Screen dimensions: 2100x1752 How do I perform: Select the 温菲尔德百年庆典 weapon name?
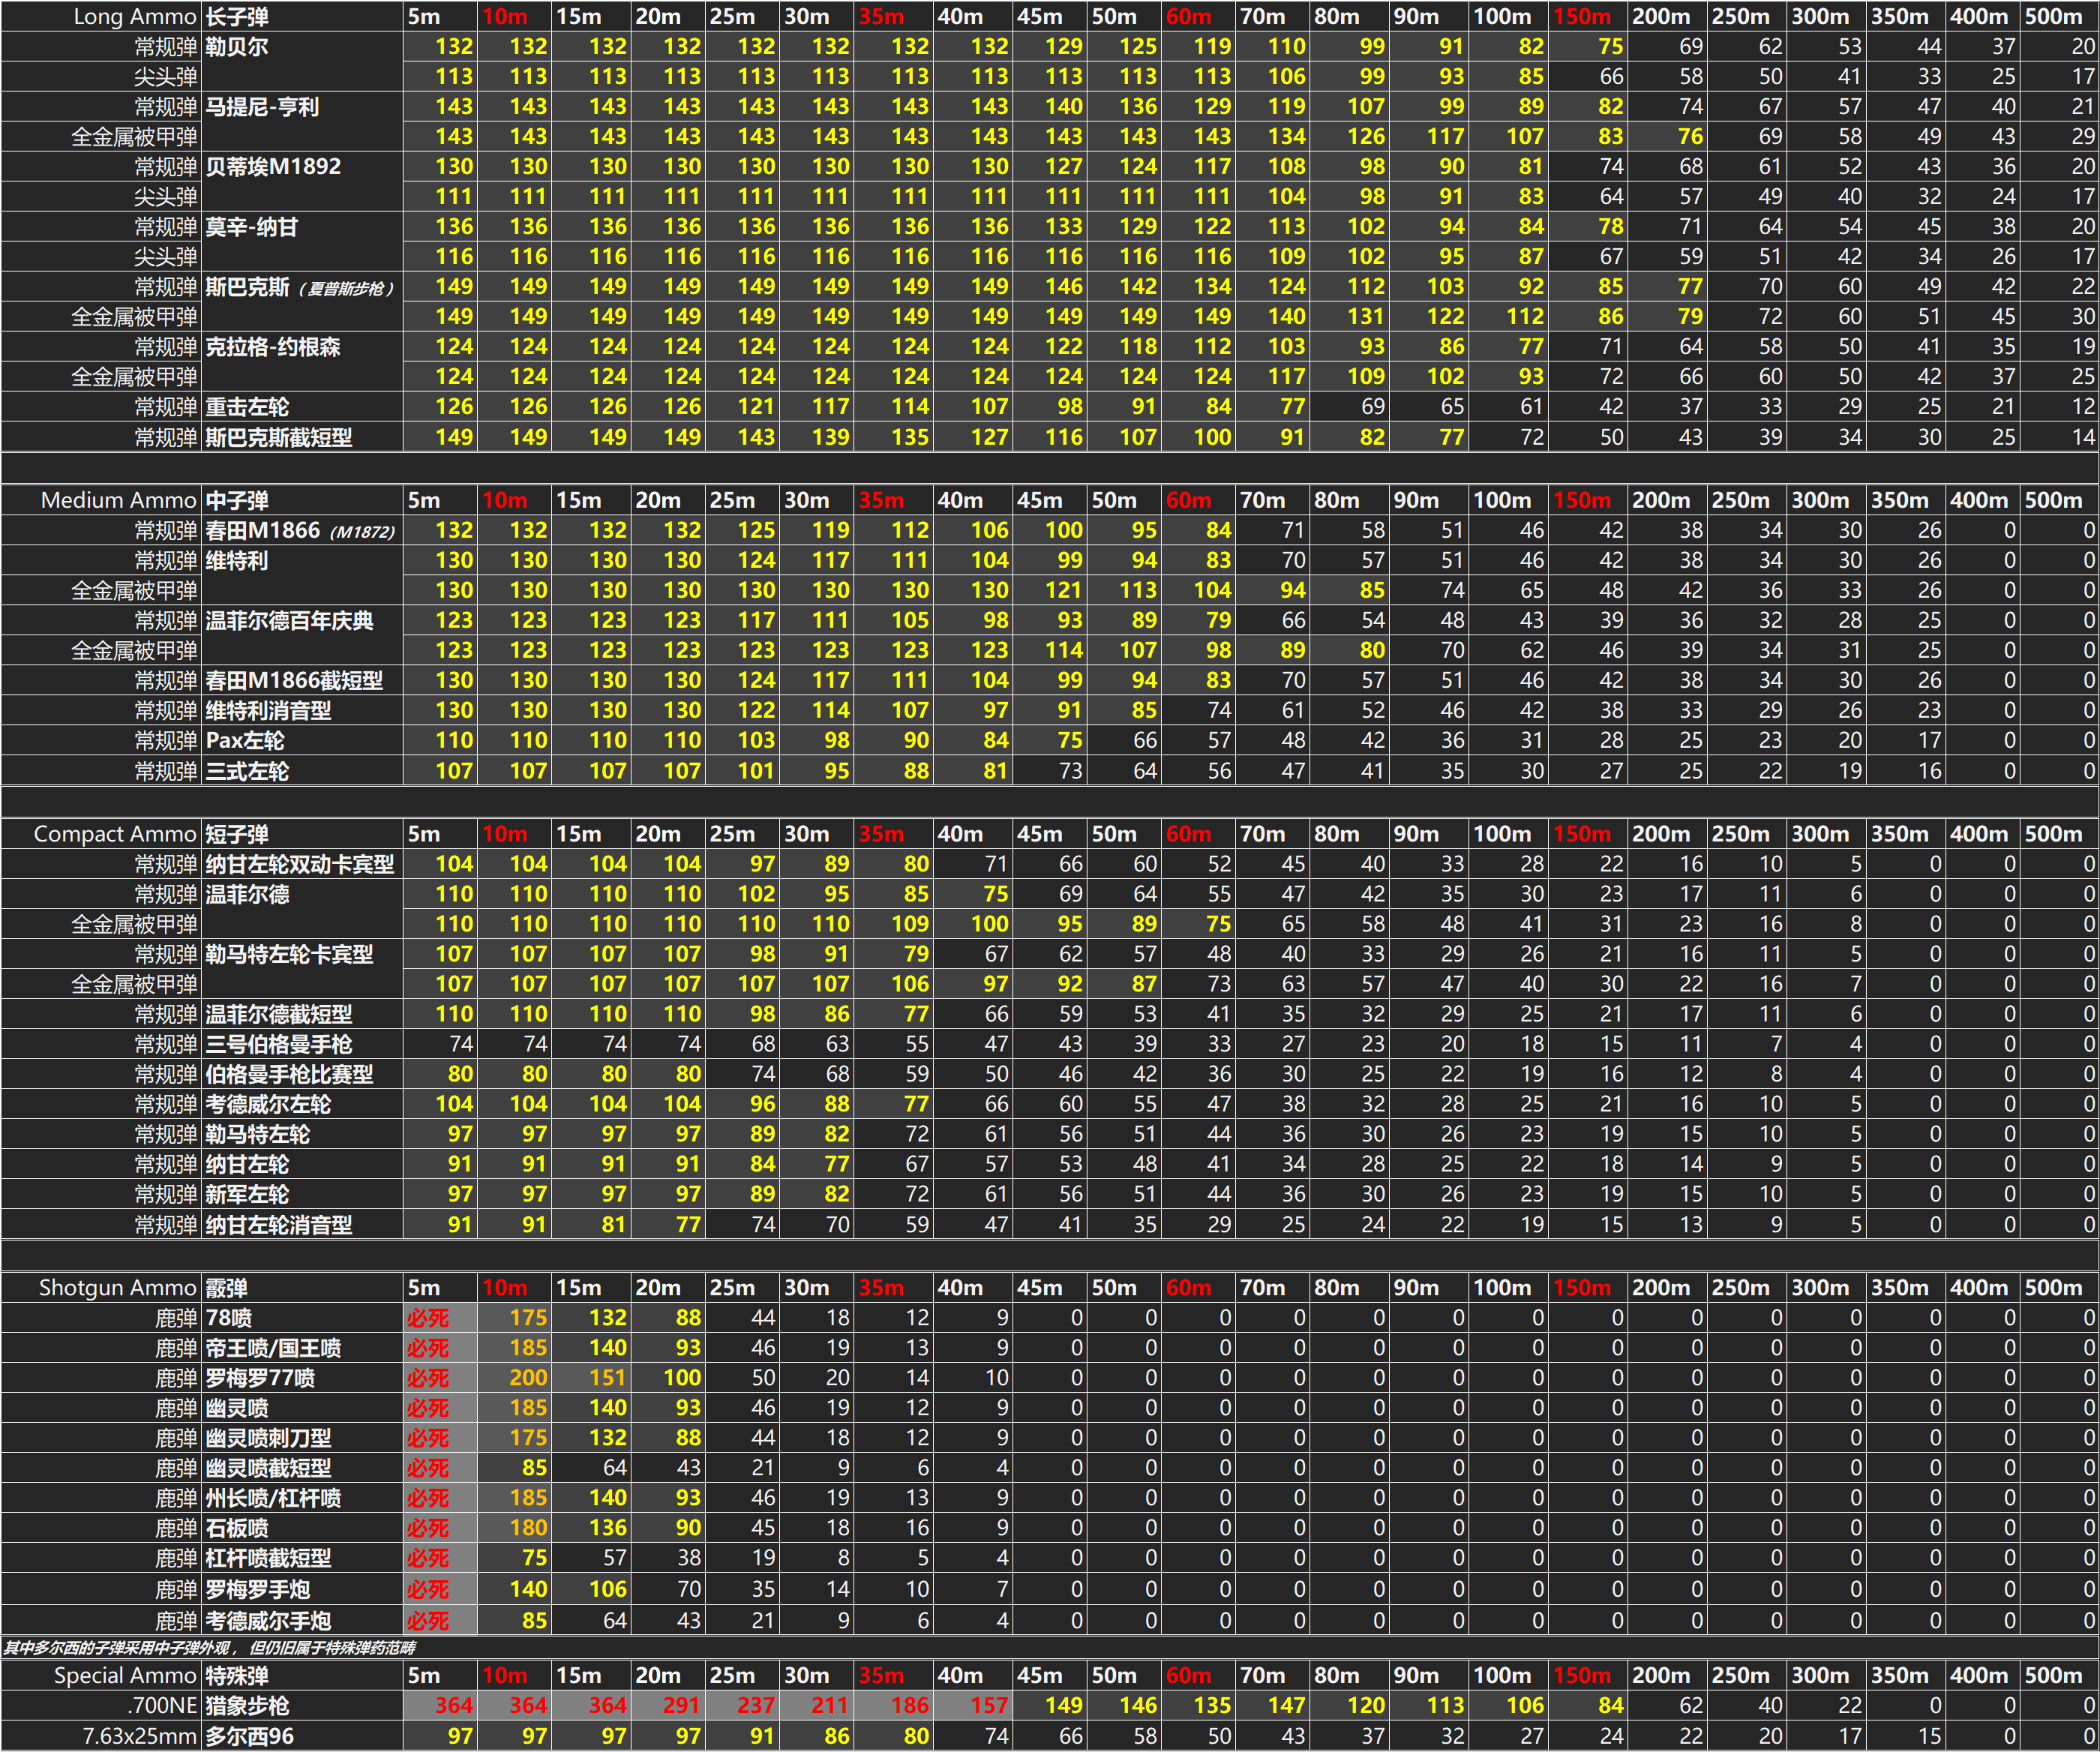[289, 620]
